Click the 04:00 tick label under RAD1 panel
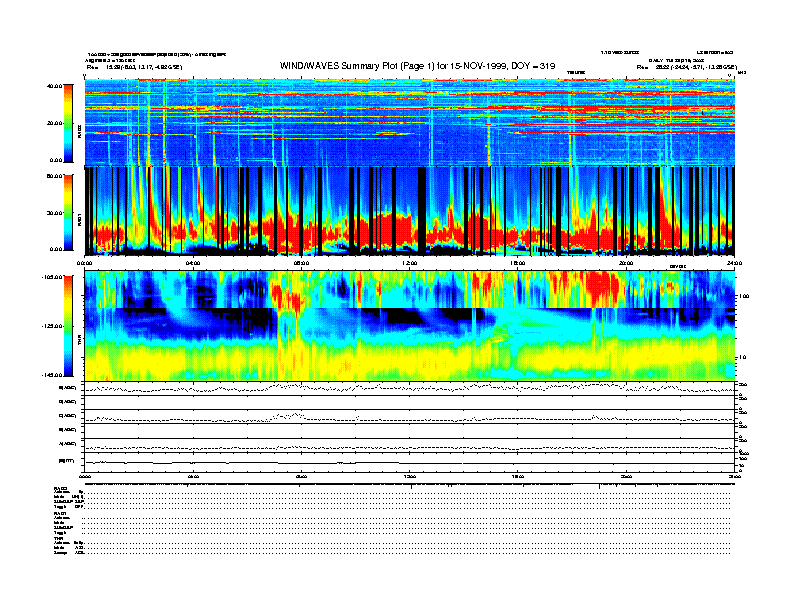 point(193,263)
